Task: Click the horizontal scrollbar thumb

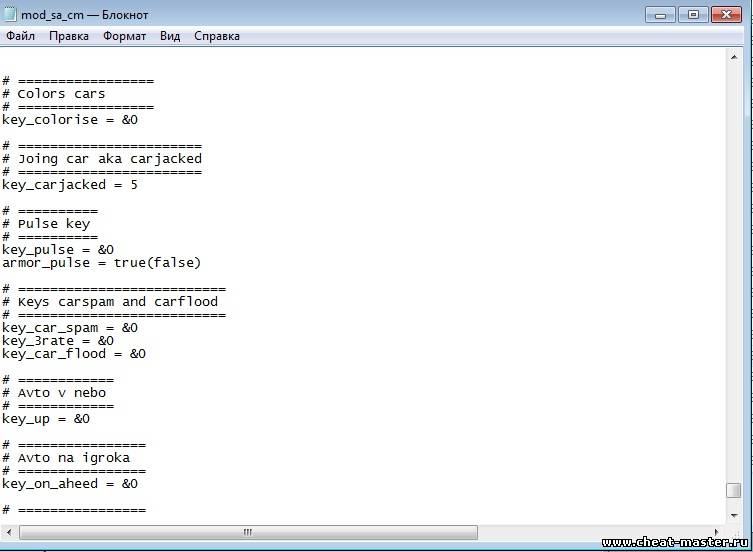Action: (247, 532)
